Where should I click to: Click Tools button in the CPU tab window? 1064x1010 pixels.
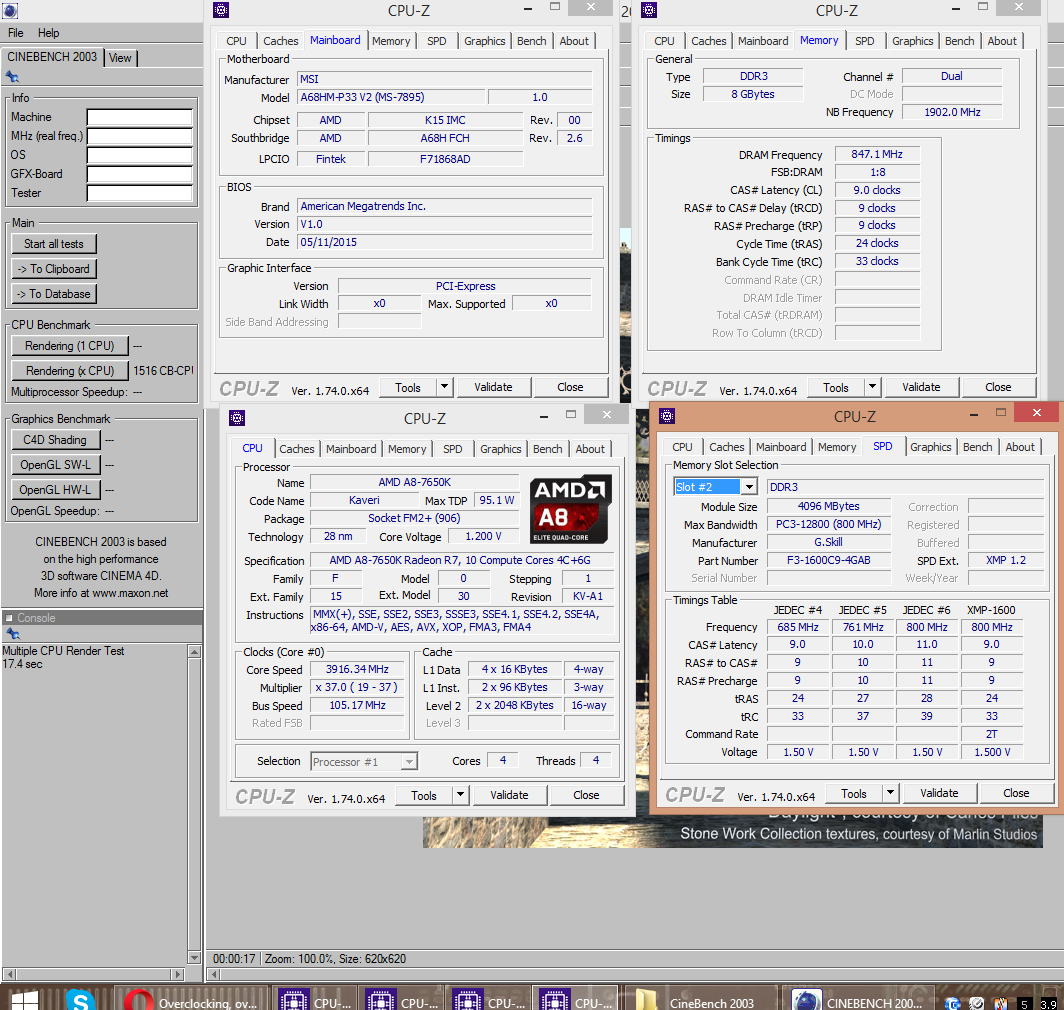pos(423,795)
